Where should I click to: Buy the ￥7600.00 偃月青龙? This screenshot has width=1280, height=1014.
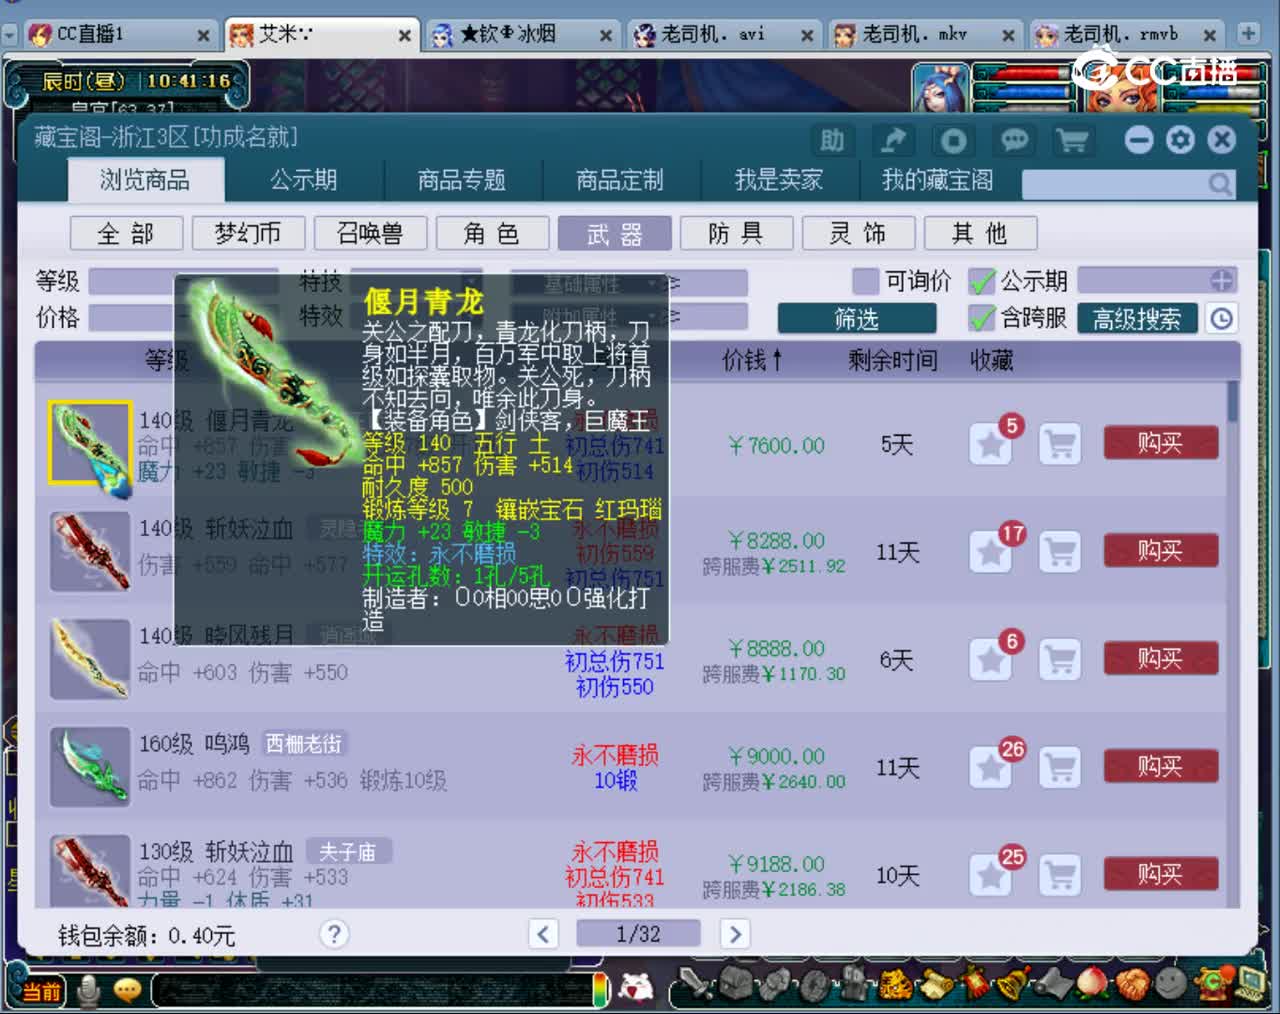pyautogui.click(x=1160, y=443)
